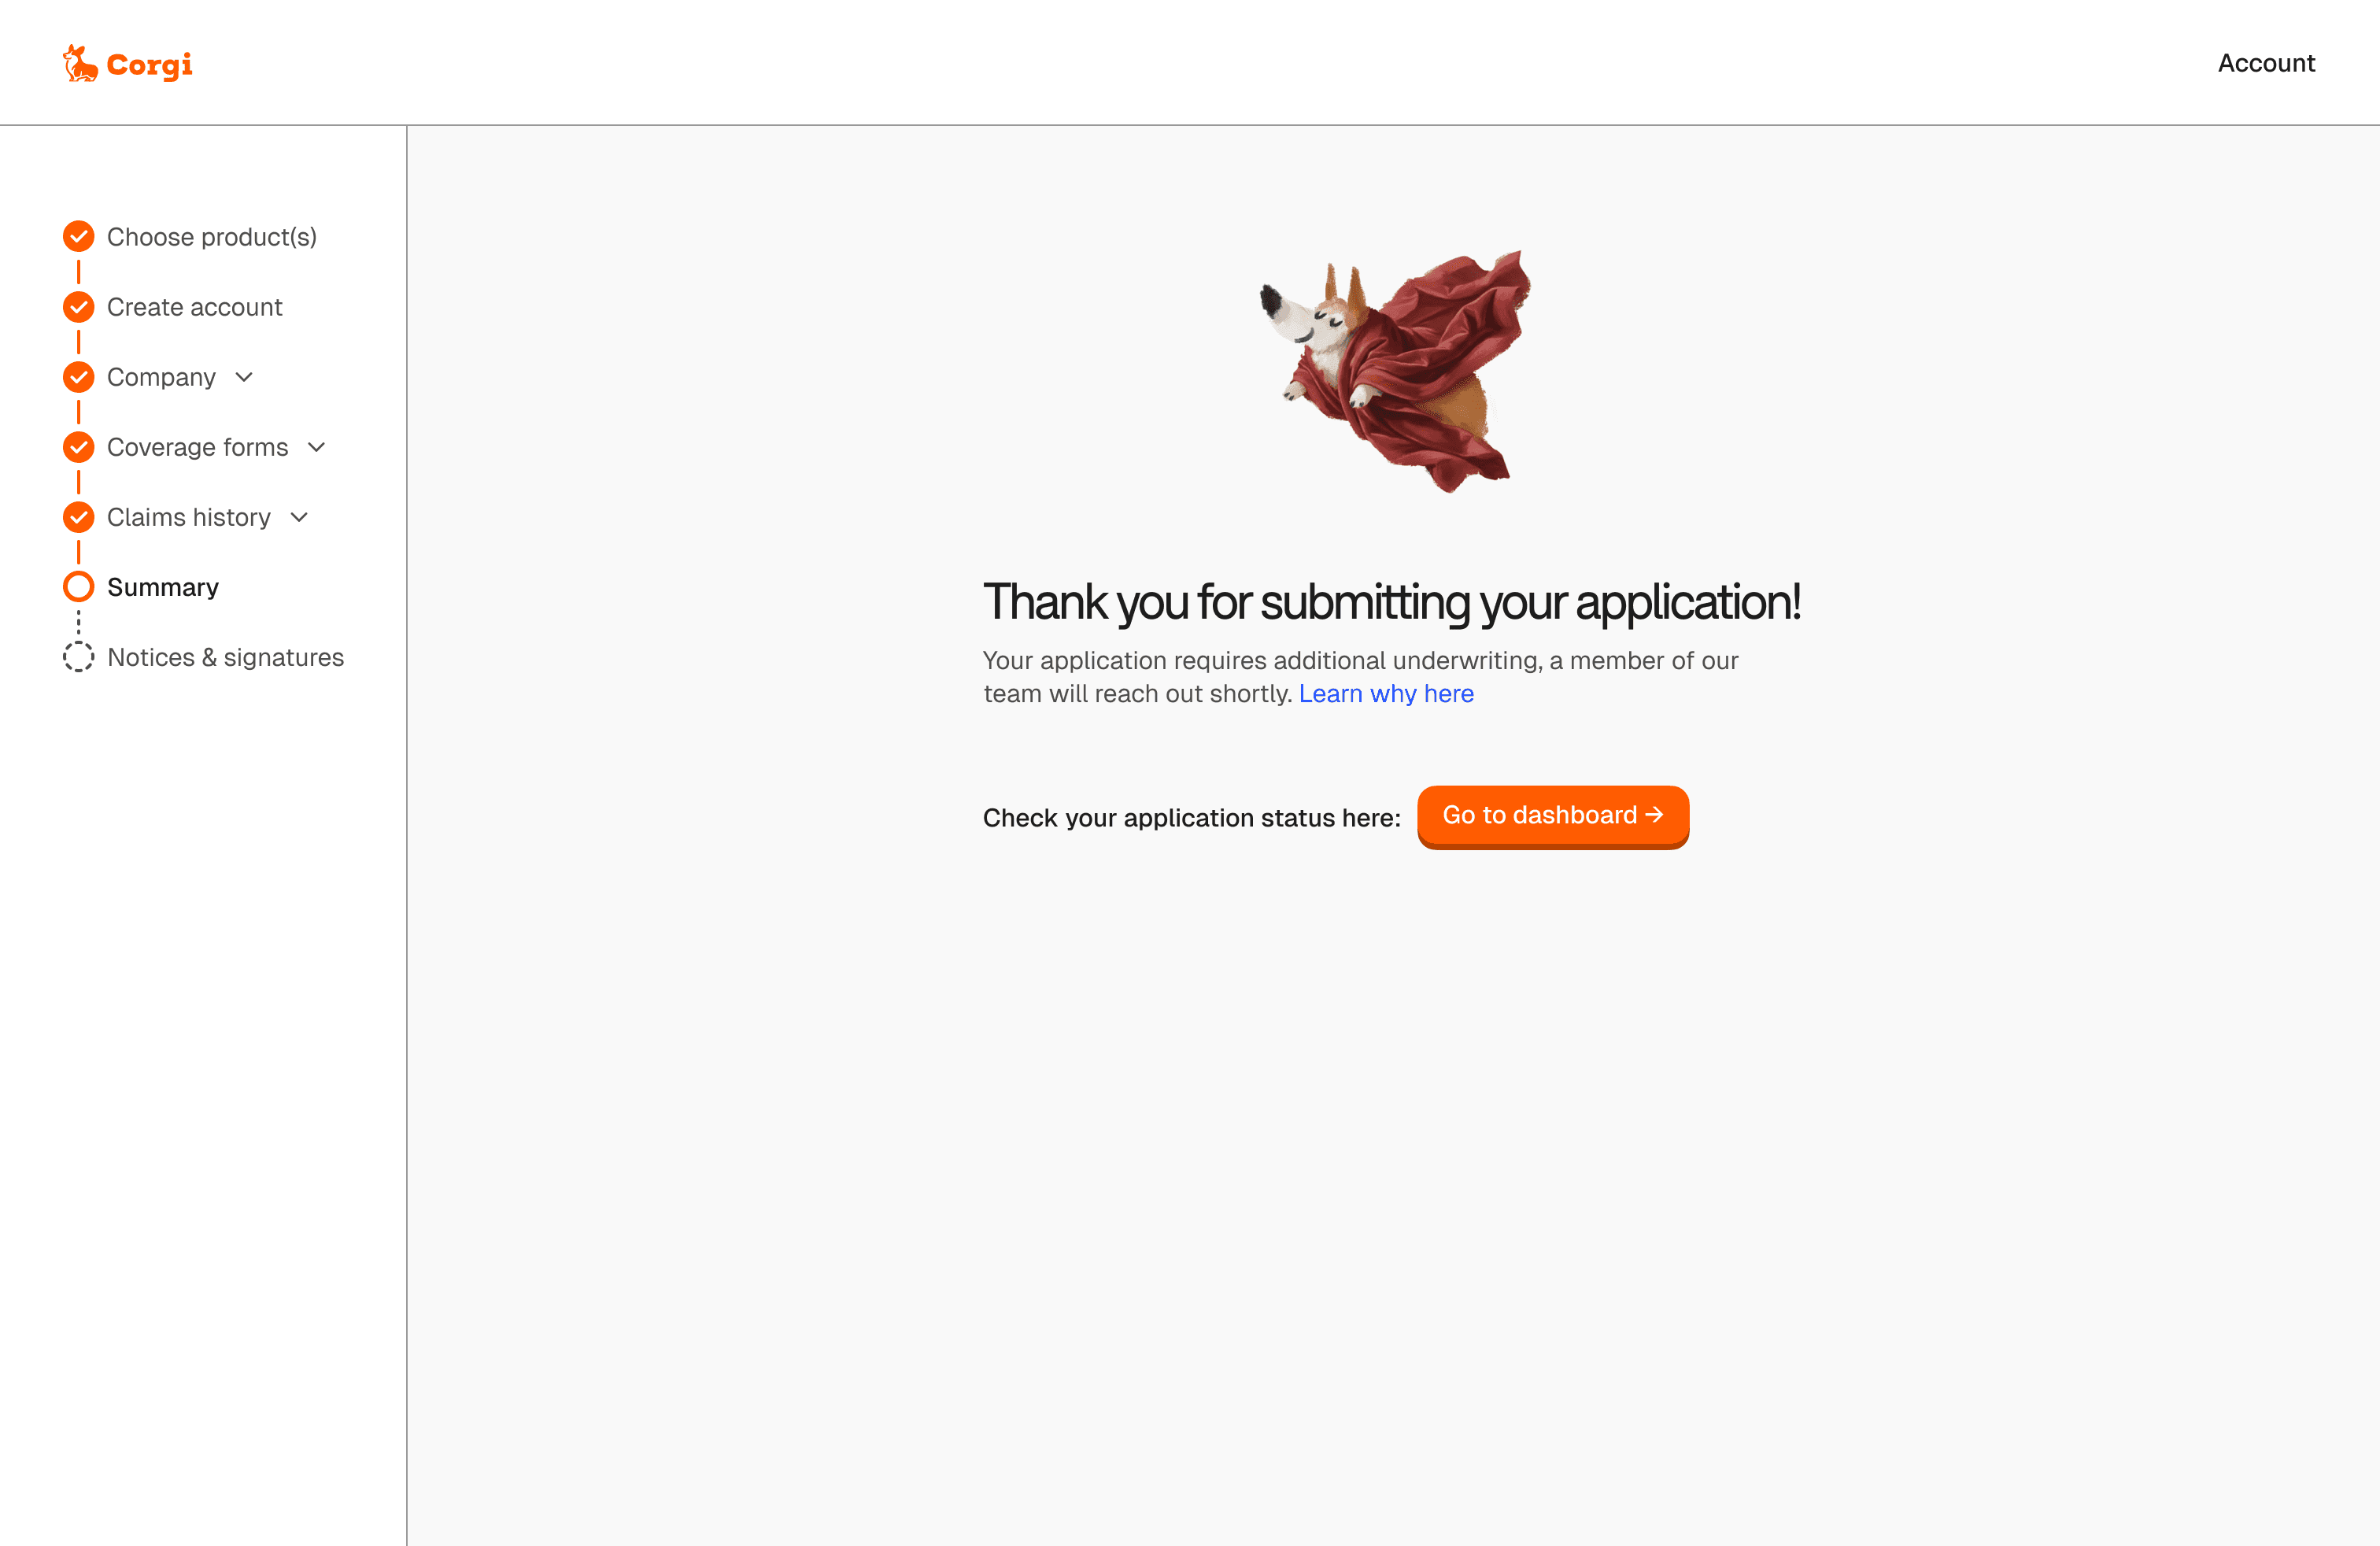The width and height of the screenshot is (2380, 1546).
Task: Click the Corgi wordmark text
Action: coord(149,65)
